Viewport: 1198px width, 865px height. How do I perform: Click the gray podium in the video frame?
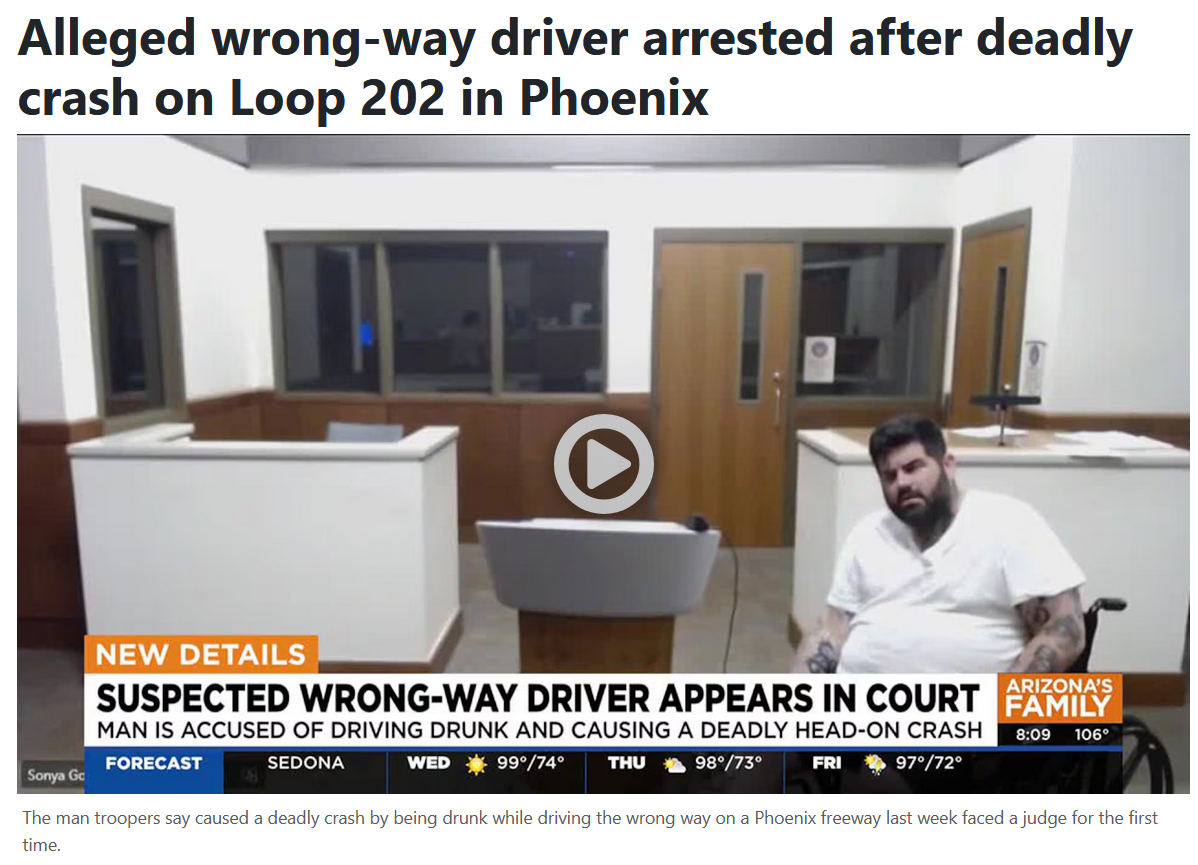597,584
